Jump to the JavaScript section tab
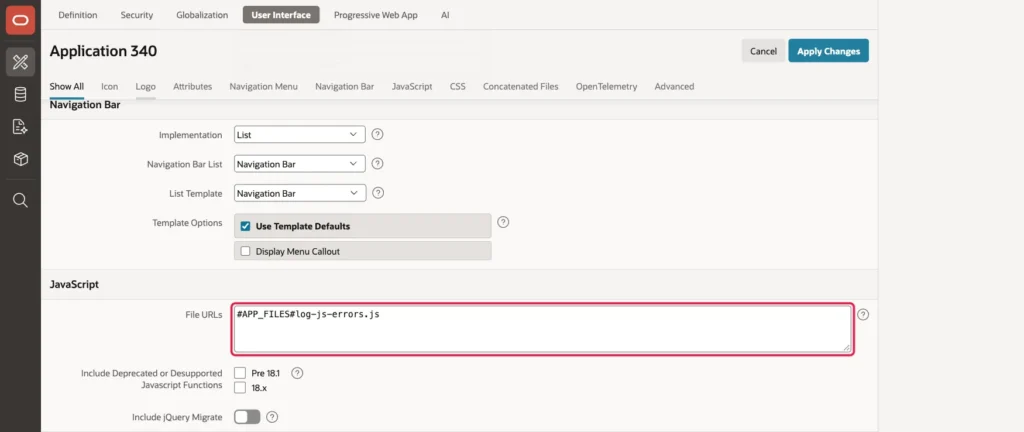 [x=412, y=86]
